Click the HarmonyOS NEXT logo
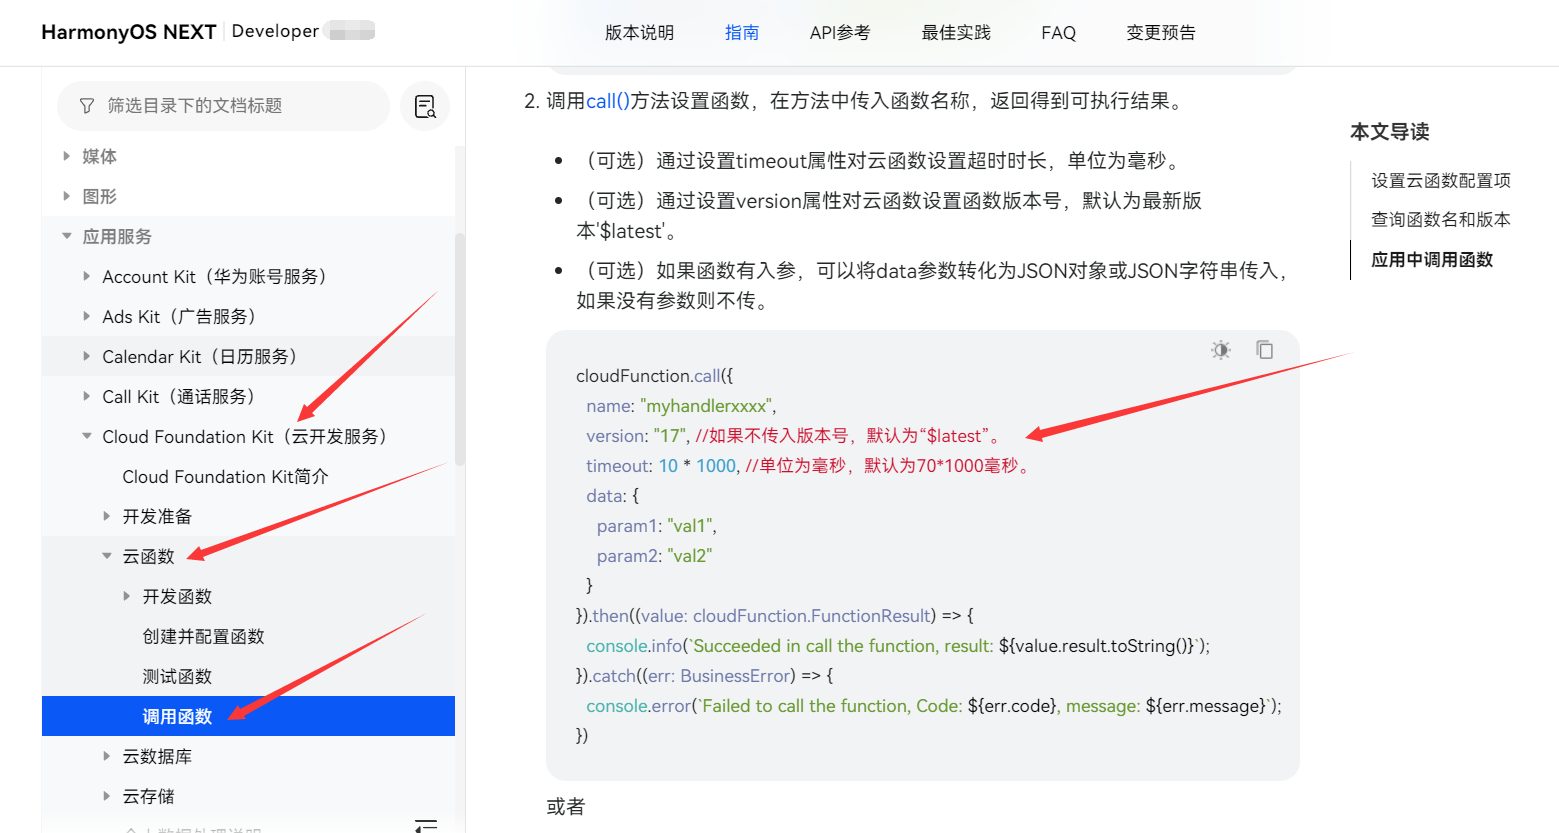This screenshot has height=833, width=1559. 129,32
